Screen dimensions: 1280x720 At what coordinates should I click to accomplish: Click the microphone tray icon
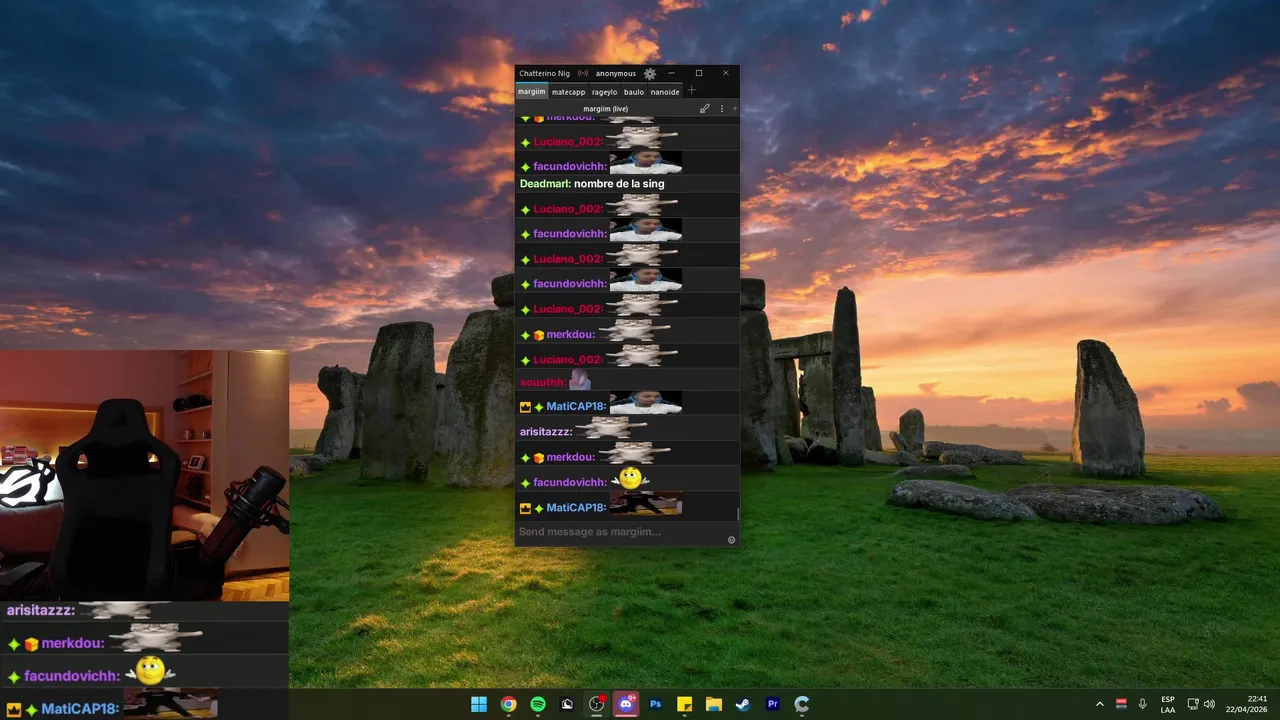(x=1142, y=704)
